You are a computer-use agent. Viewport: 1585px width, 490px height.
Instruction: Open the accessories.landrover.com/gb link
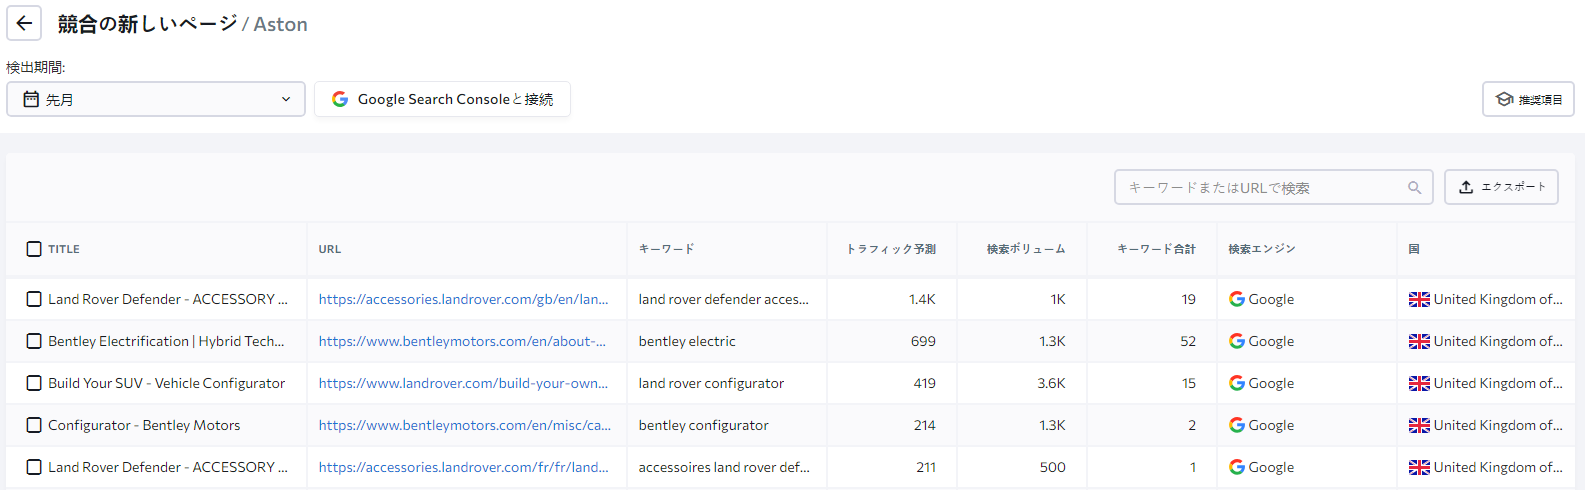[x=464, y=299]
